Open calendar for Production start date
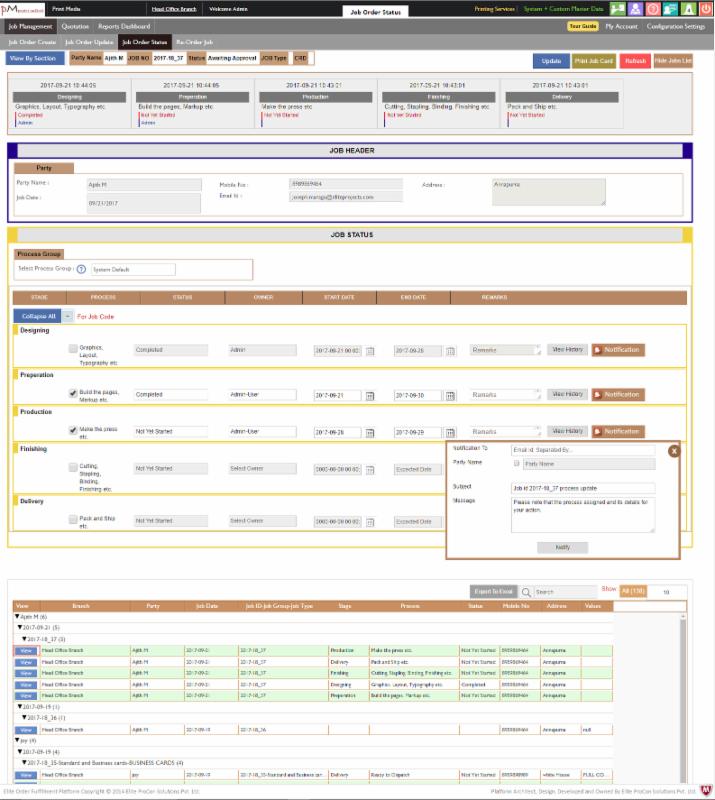Image resolution: width=715 pixels, height=800 pixels. 370,433
